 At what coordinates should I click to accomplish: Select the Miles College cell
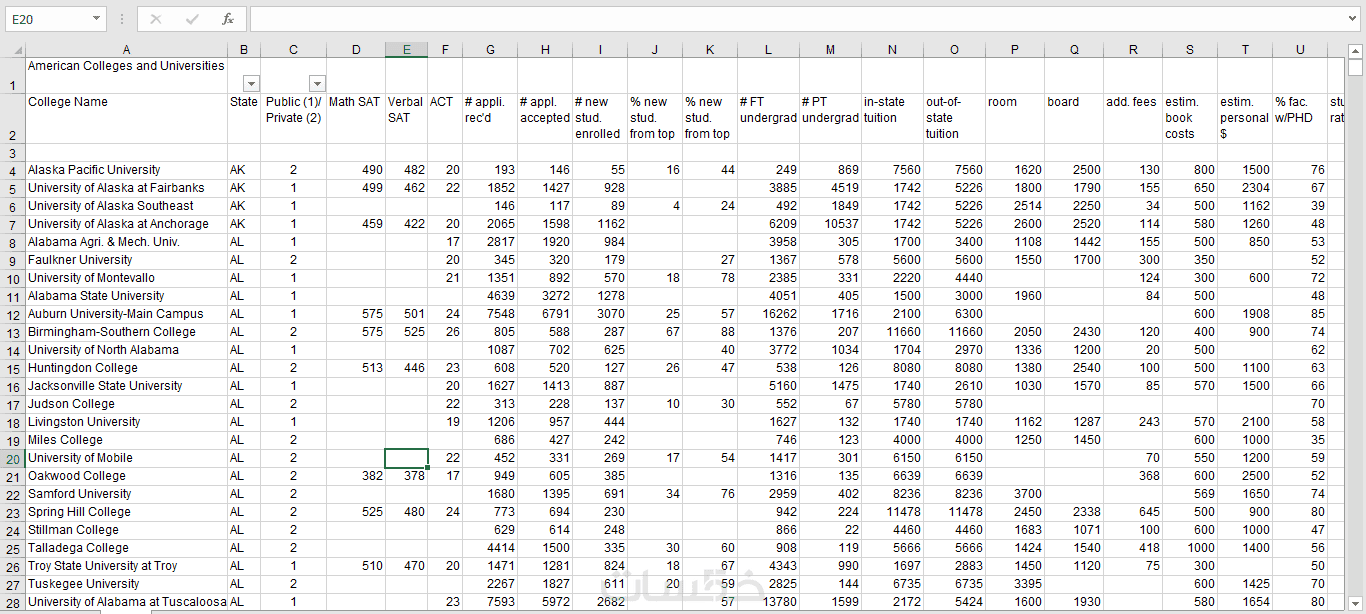point(126,440)
